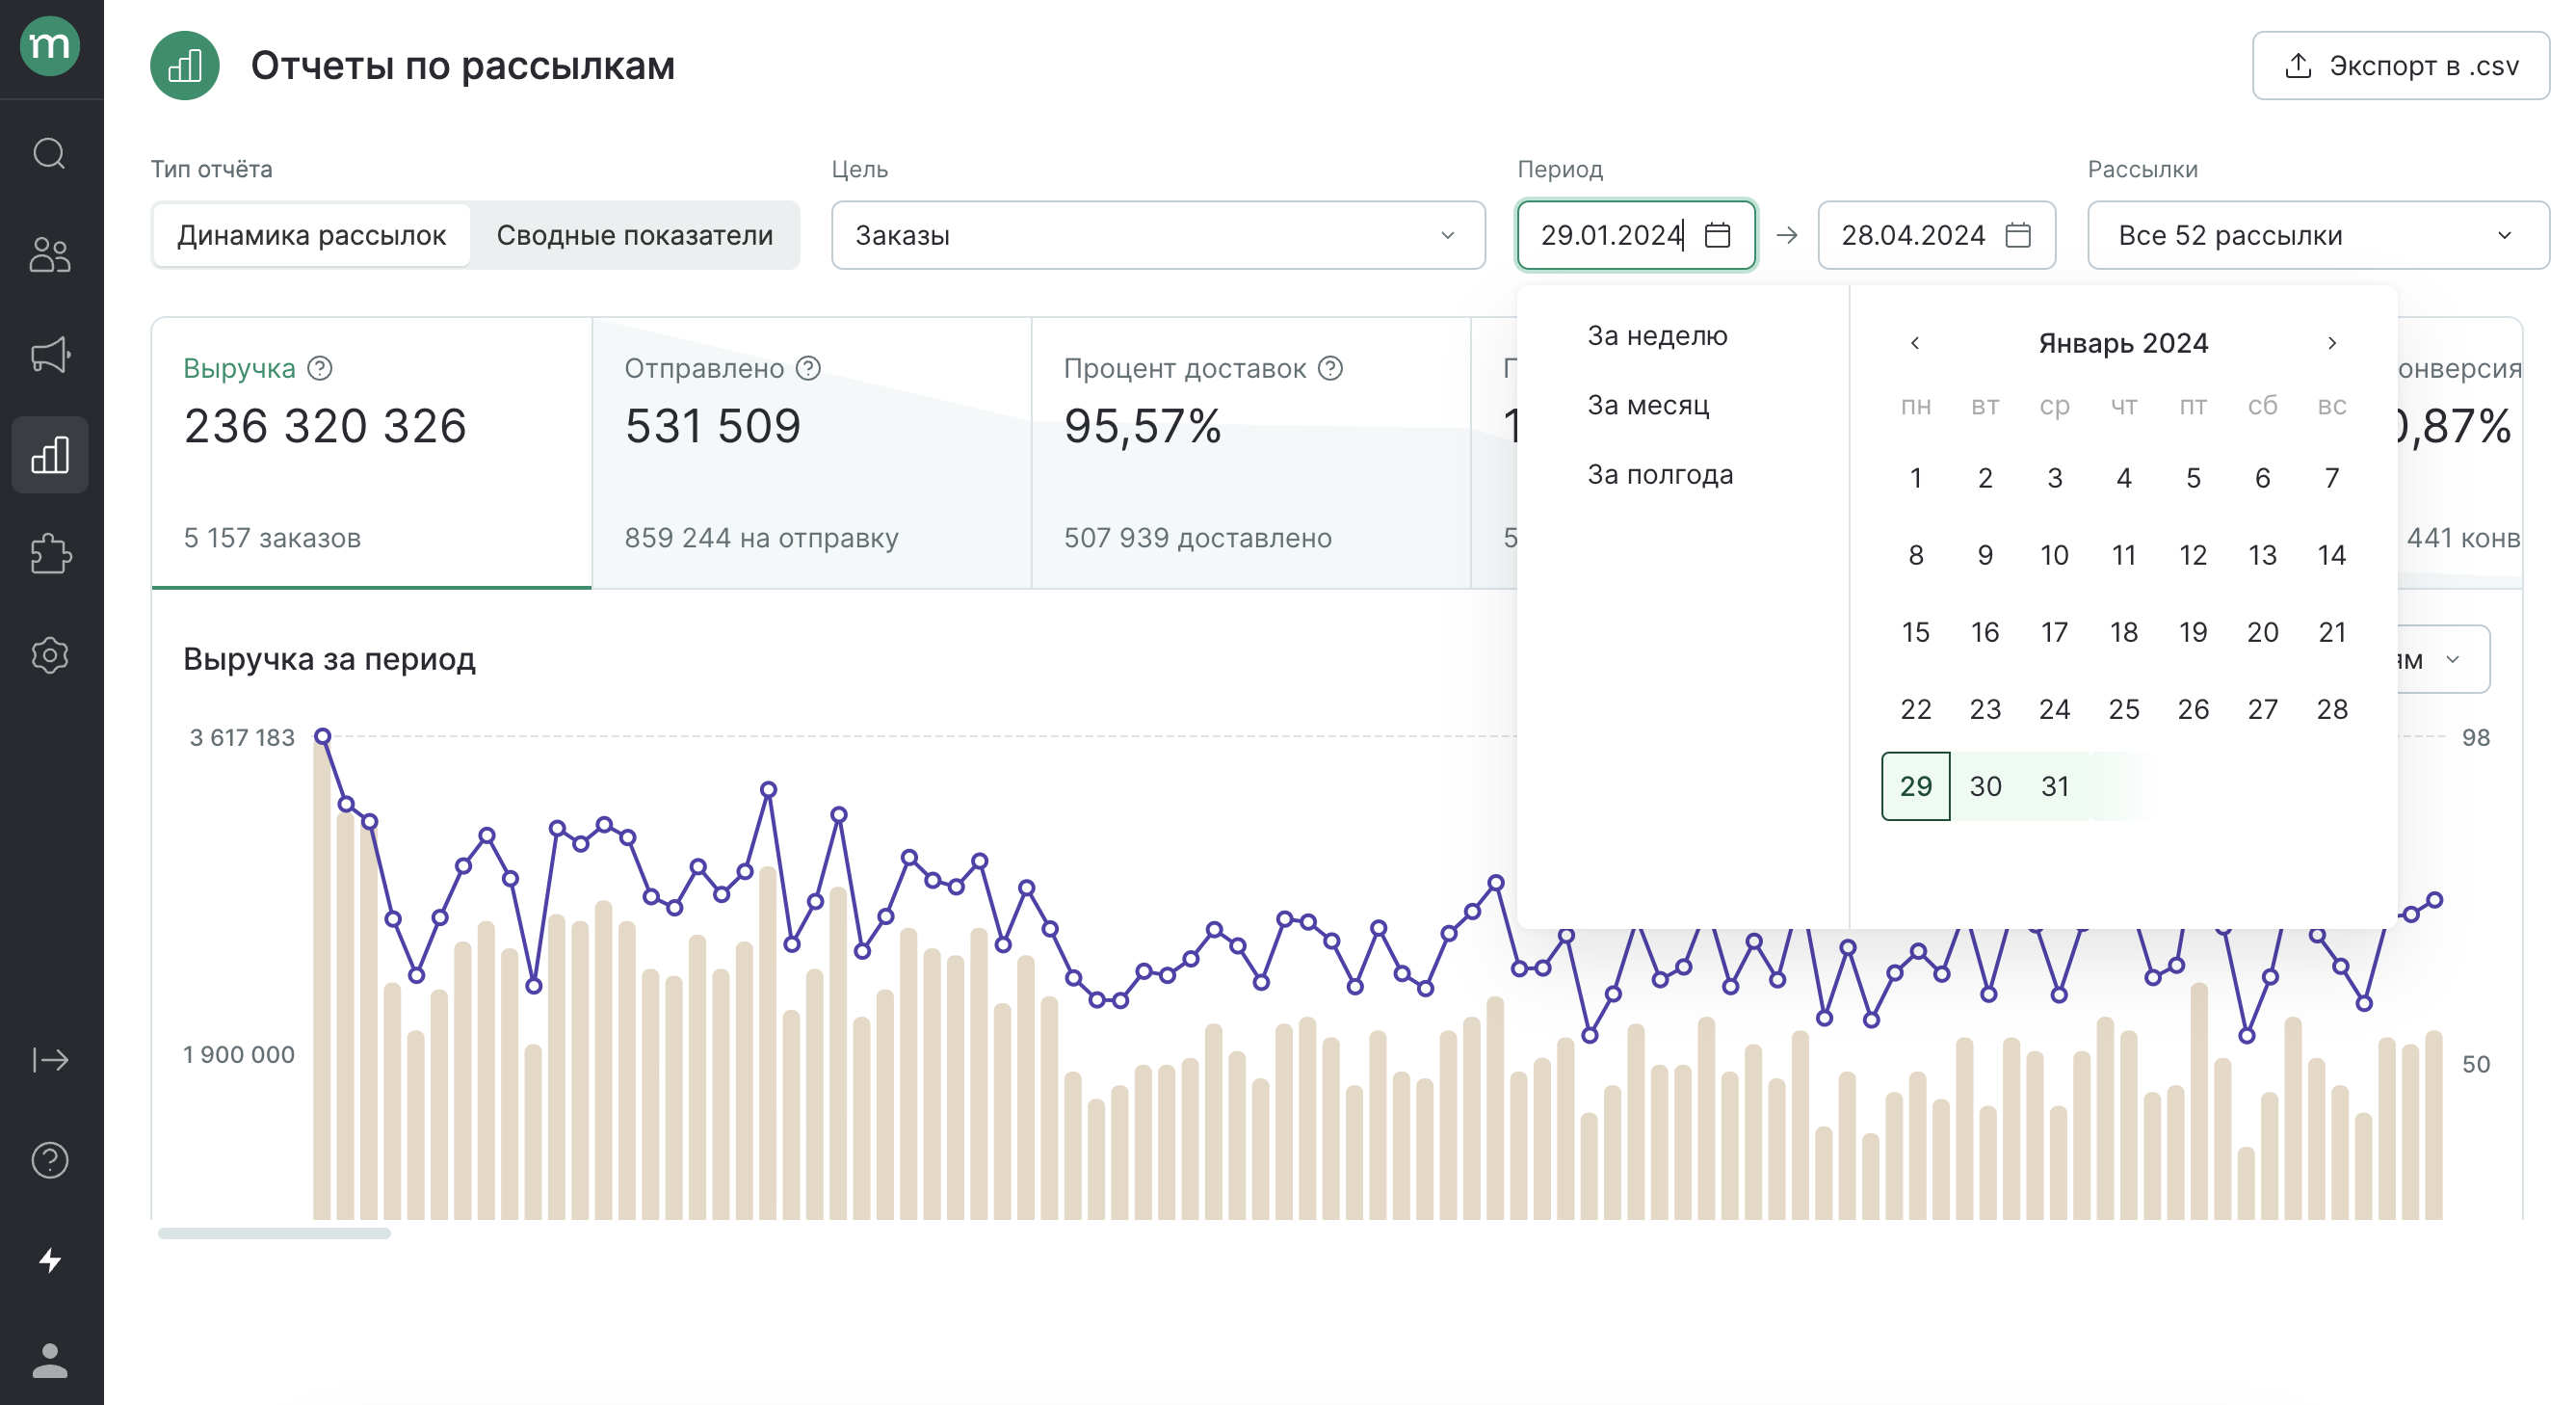Pick January 18 in the calendar

point(2124,632)
